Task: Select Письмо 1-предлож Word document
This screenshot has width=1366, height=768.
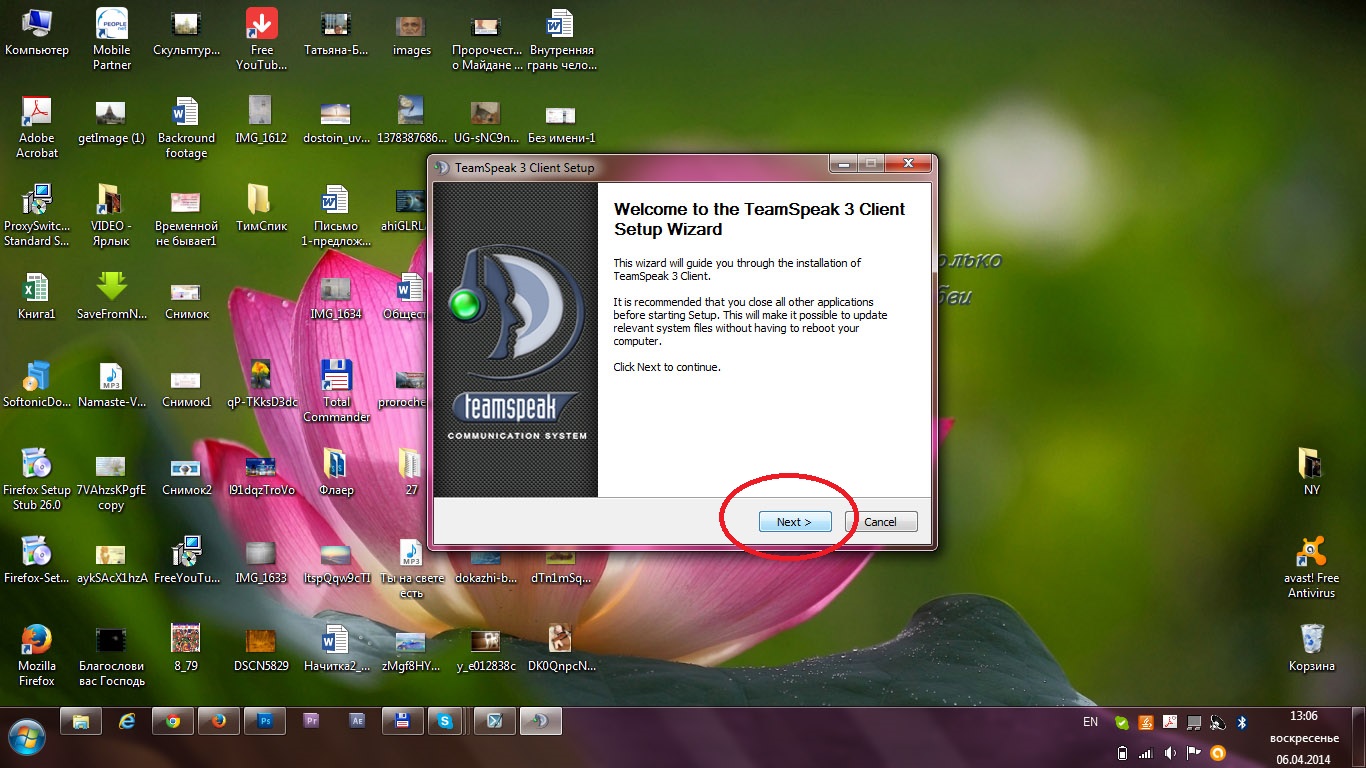Action: coord(336,215)
